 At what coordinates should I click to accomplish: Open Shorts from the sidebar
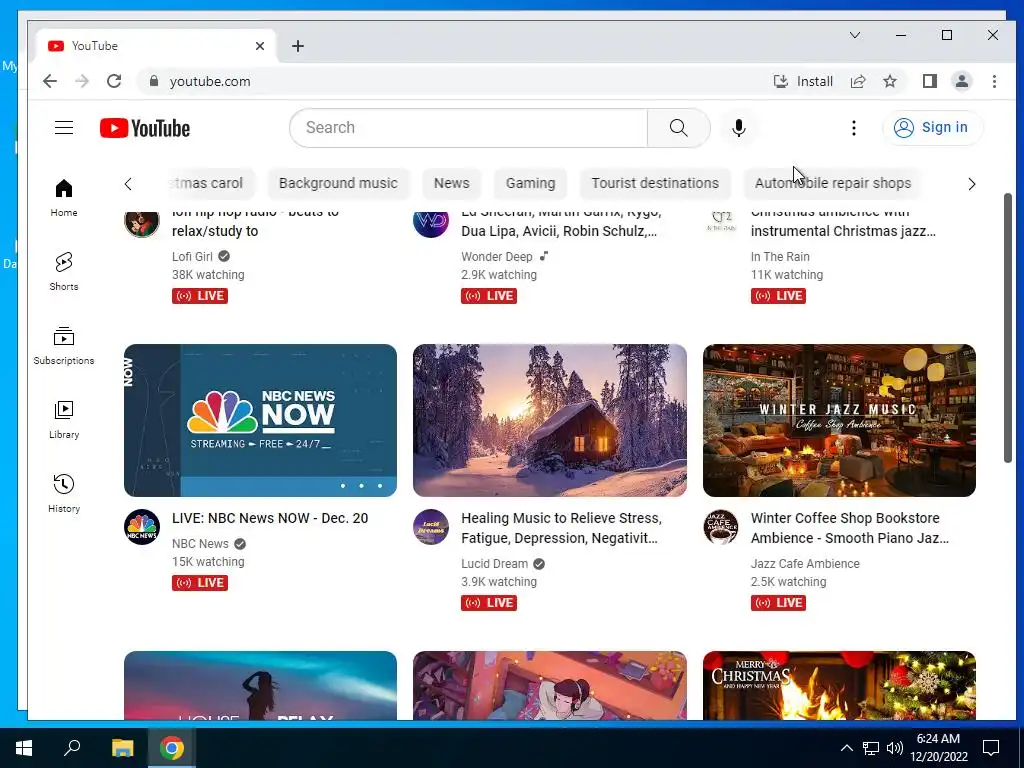point(64,271)
